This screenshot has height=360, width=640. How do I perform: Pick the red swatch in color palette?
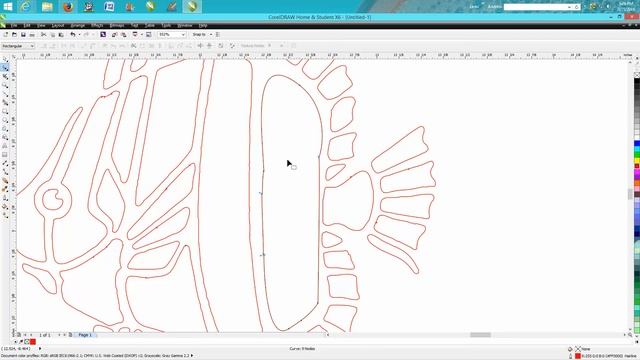tap(637, 167)
